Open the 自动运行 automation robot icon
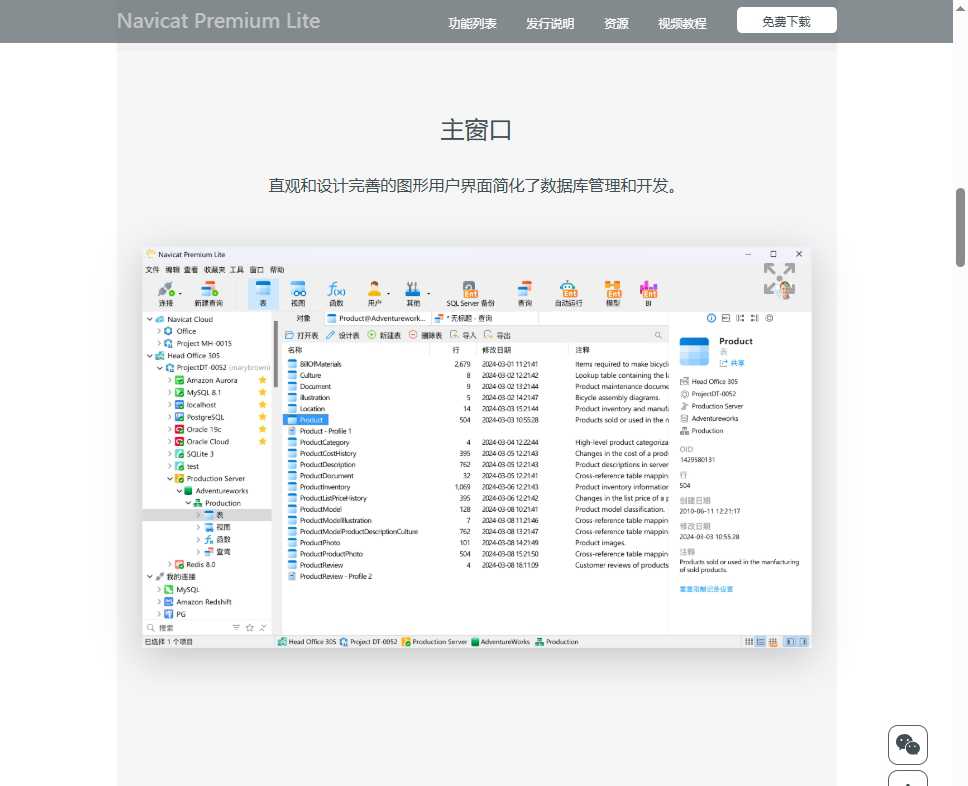This screenshot has width=968, height=786. coord(568,293)
